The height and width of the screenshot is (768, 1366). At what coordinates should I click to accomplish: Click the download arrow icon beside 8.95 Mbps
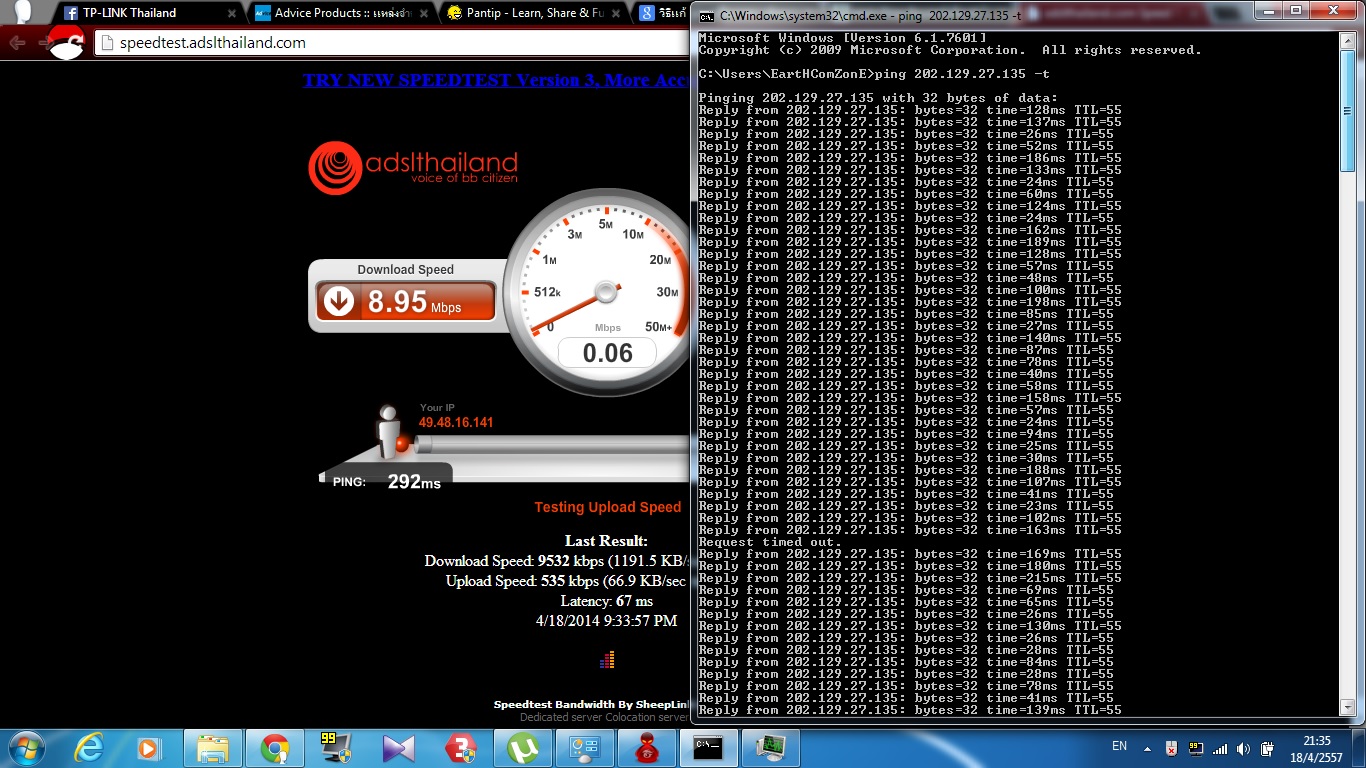339,301
